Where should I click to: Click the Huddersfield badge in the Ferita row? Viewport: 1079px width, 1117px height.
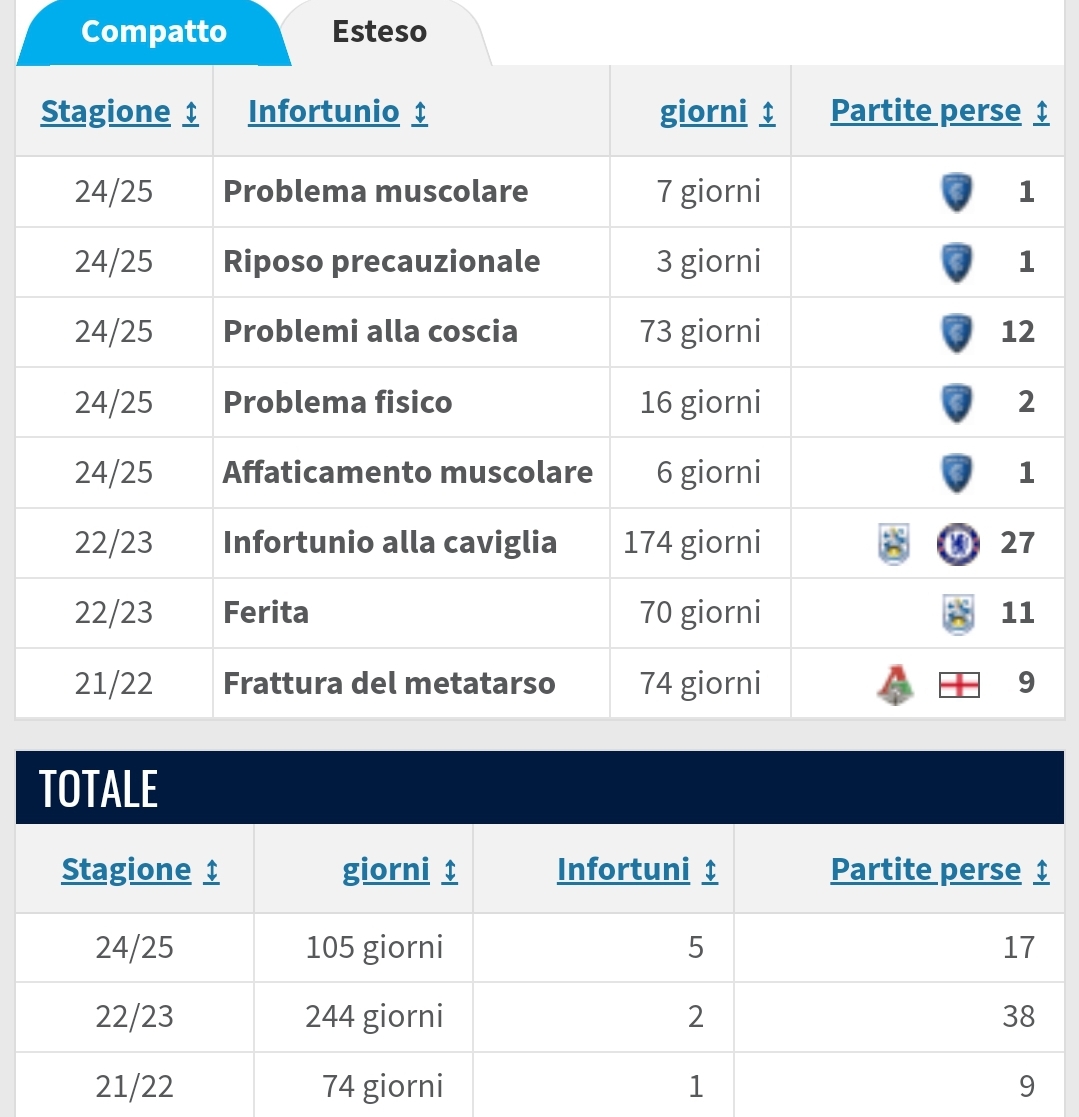pyautogui.click(x=957, y=613)
